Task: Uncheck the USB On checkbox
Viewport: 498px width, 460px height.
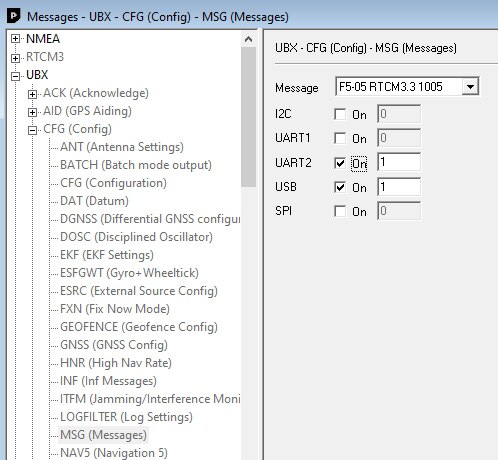Action: 340,187
